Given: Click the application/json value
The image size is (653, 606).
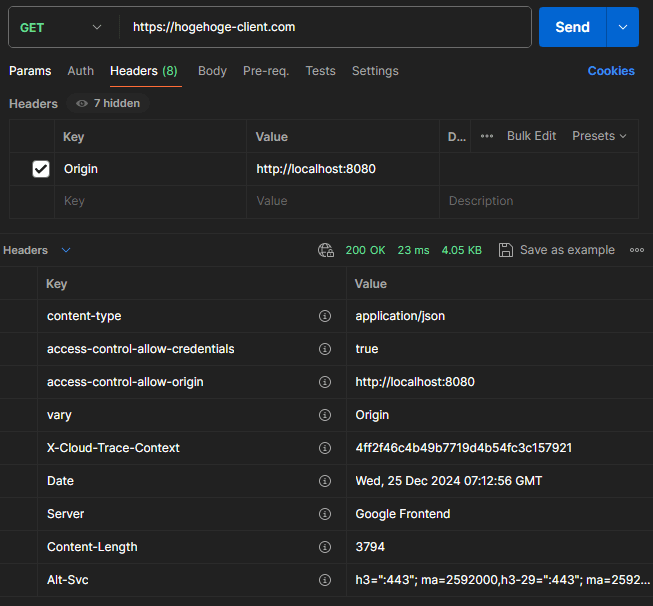Looking at the screenshot, I should pyautogui.click(x=400, y=316).
